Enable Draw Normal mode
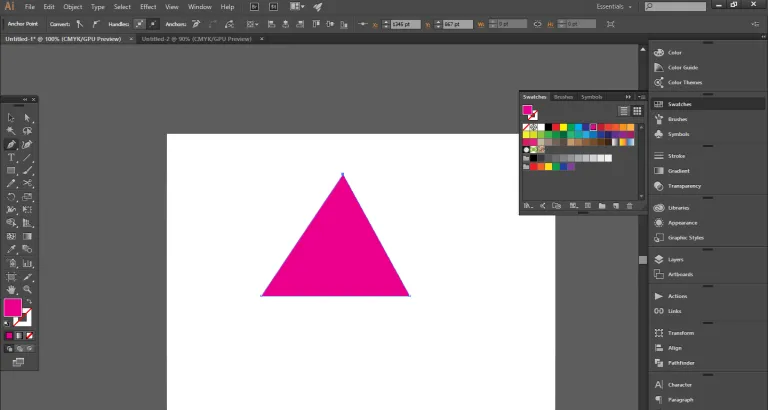 click(9, 349)
